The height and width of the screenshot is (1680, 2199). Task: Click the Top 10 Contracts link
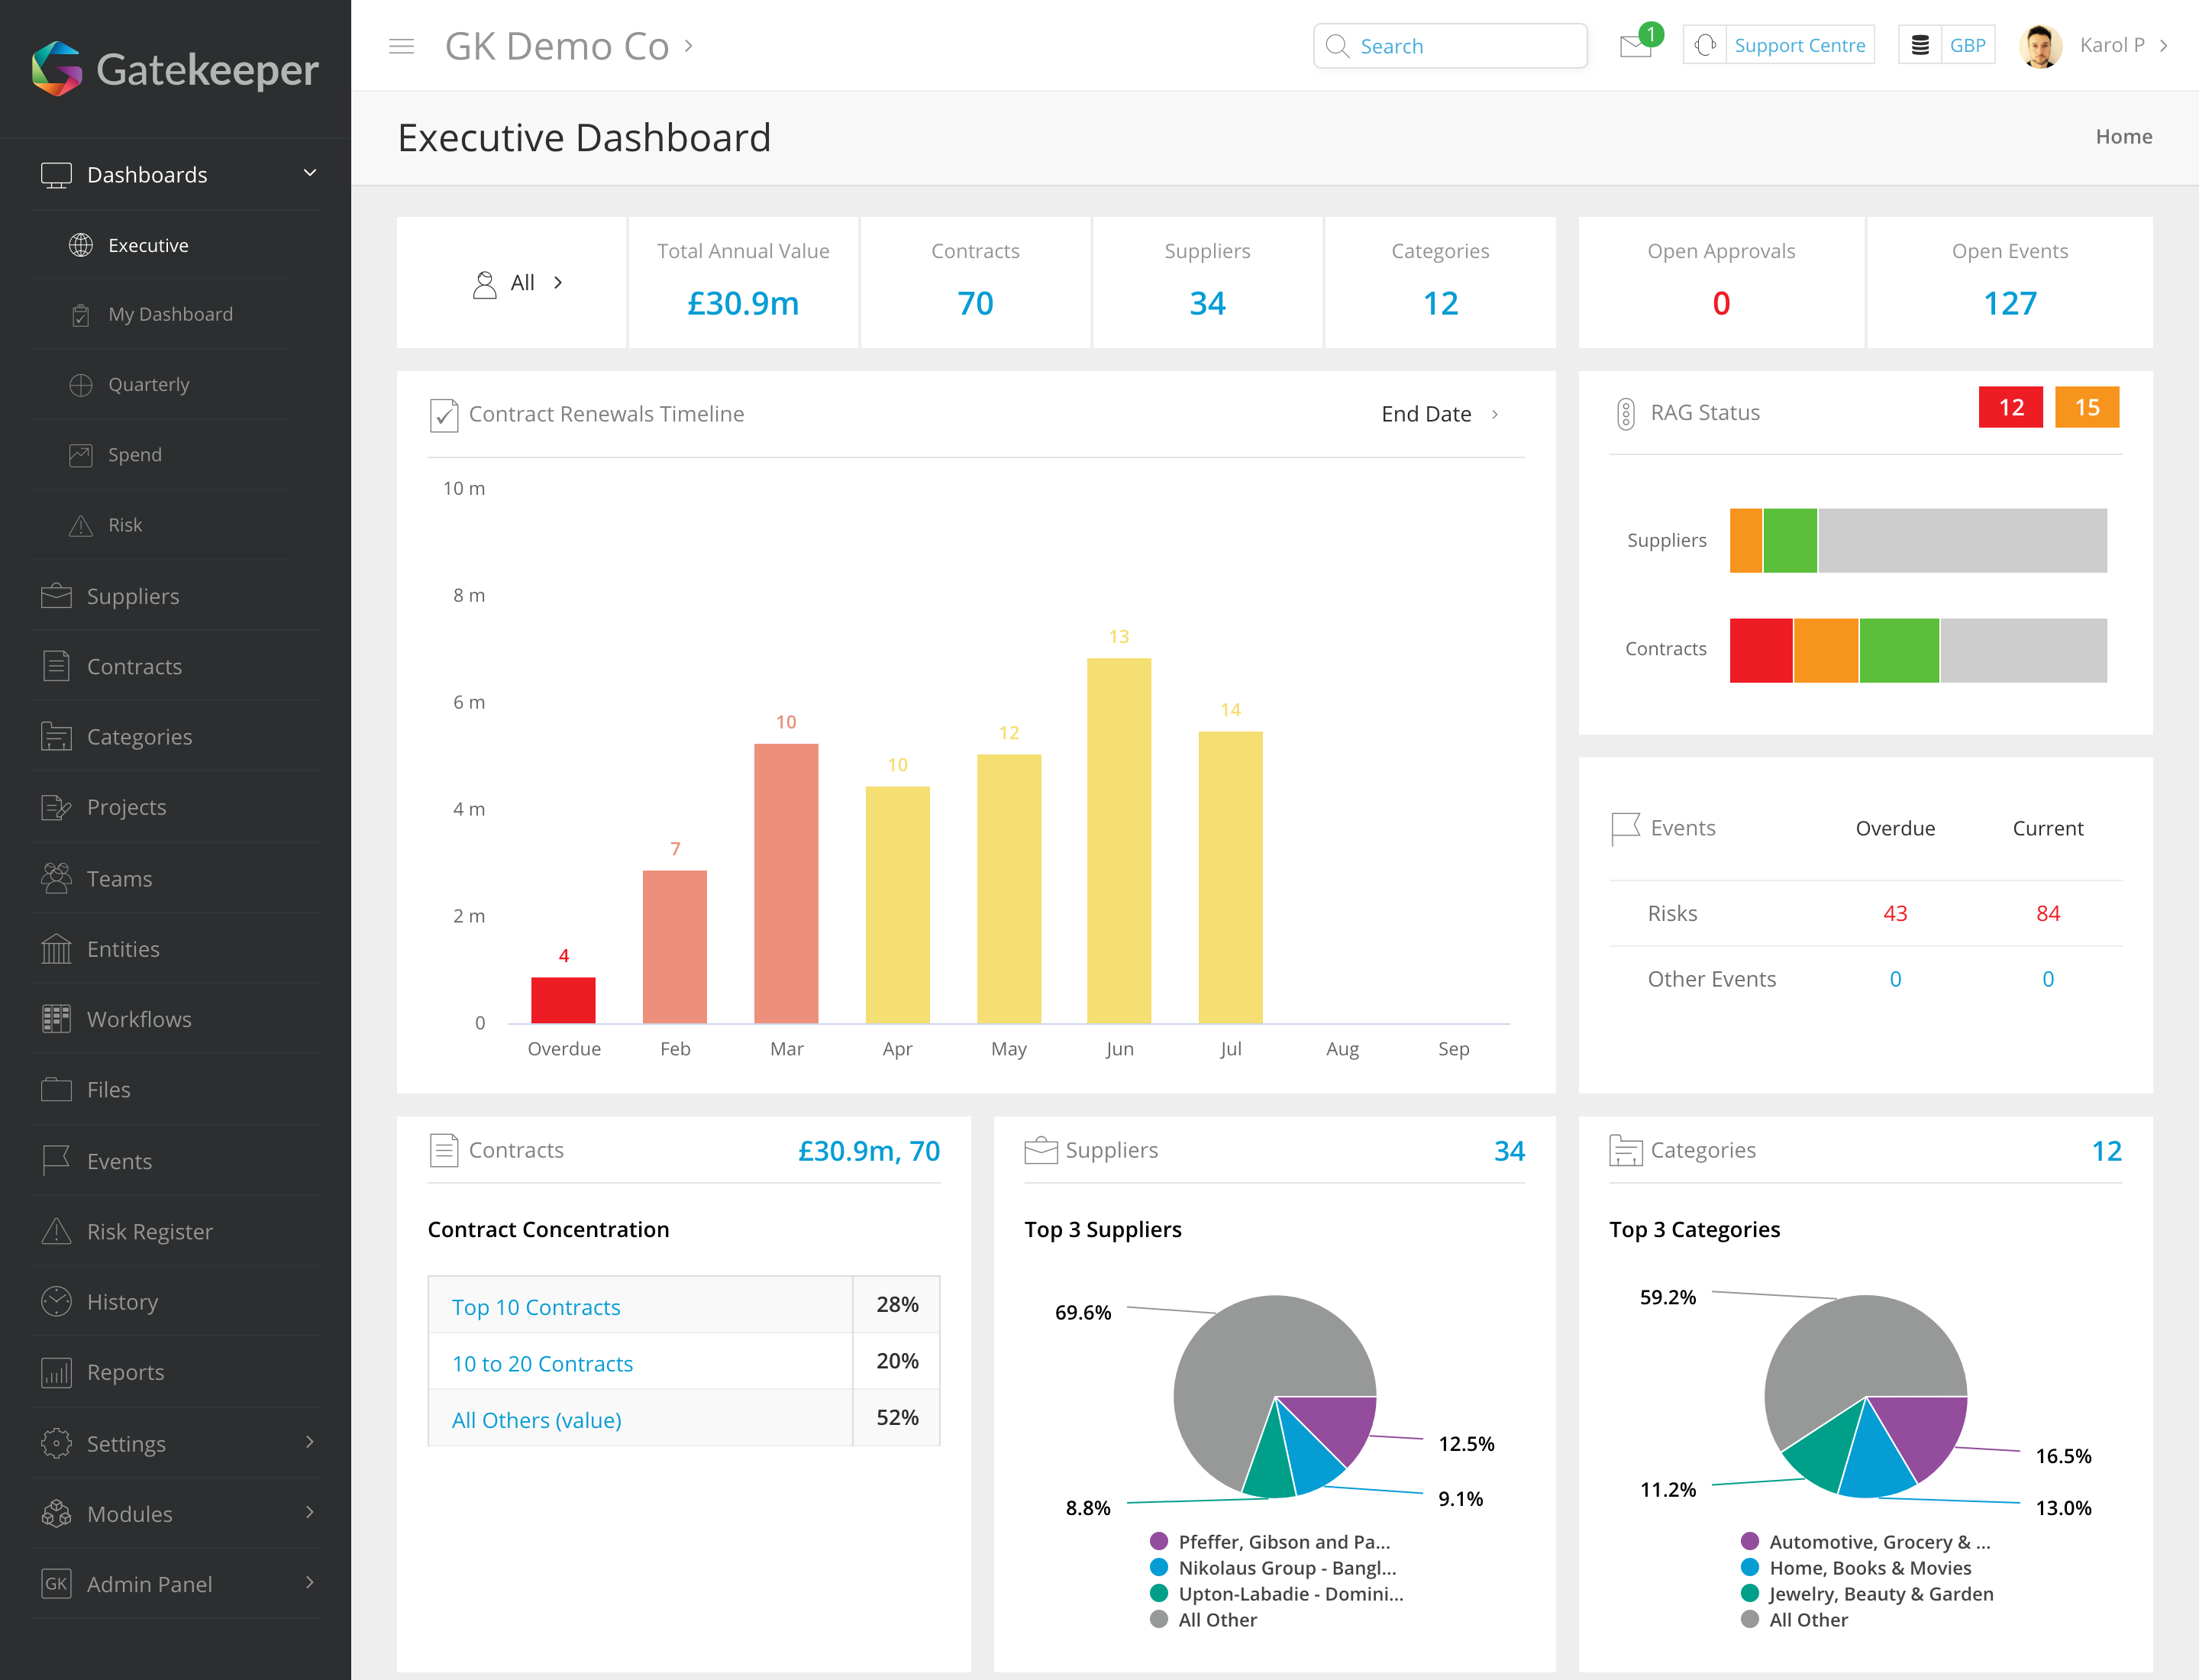click(x=537, y=1306)
